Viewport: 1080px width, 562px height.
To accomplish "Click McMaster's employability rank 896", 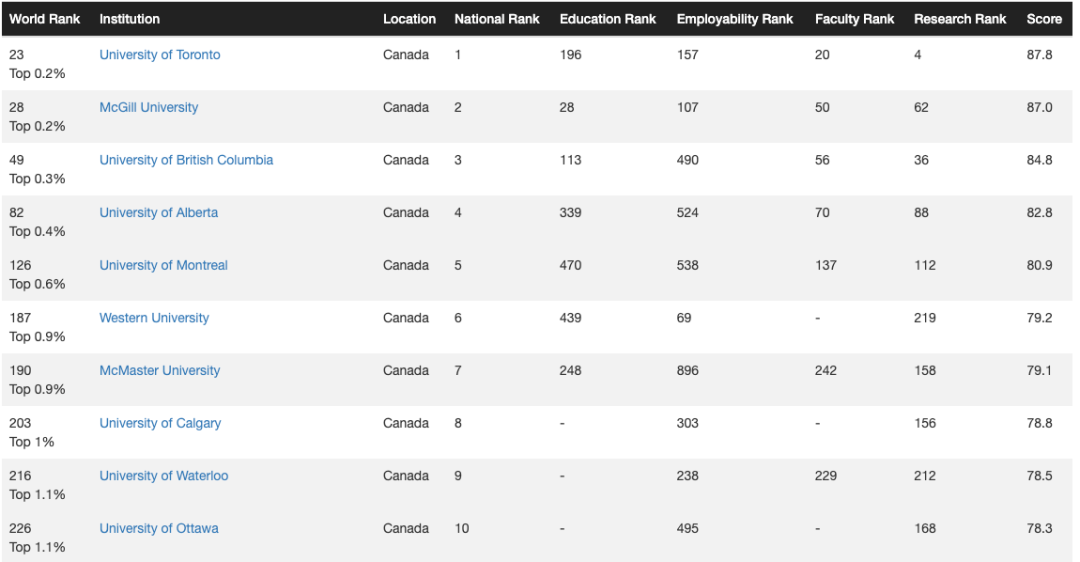I will [x=687, y=371].
